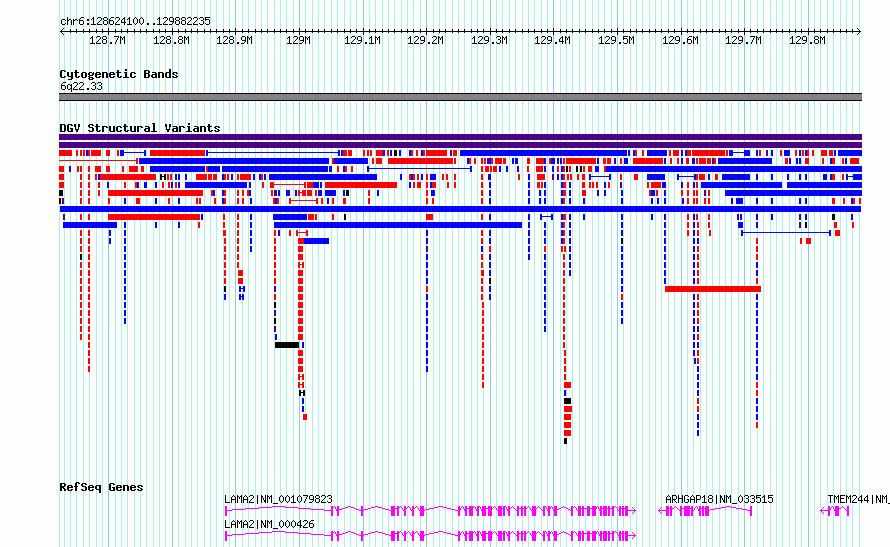
Task: Open the Cytogenetic Bands track title
Action: coord(119,74)
